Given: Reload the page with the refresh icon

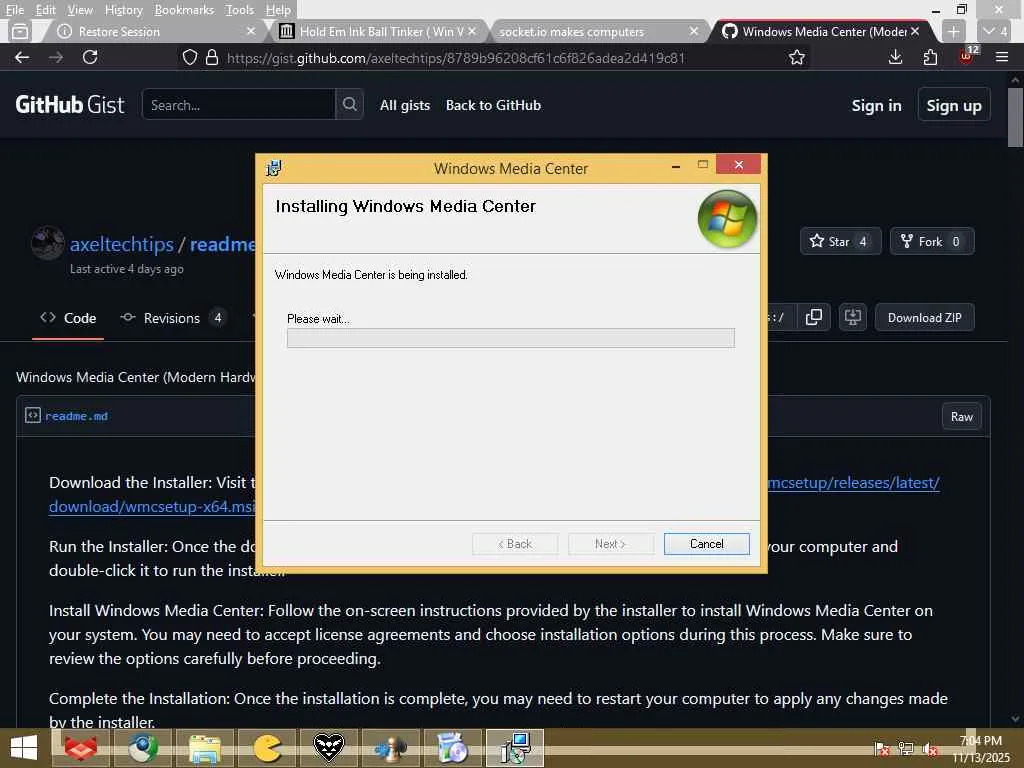Looking at the screenshot, I should pos(90,57).
